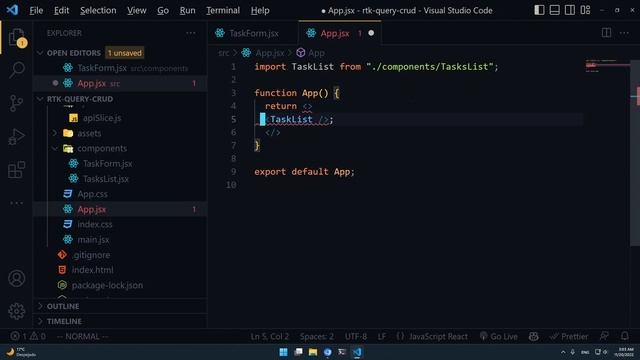Change file encoding UTF-8
This screenshot has height=360, width=640.
pos(356,336)
